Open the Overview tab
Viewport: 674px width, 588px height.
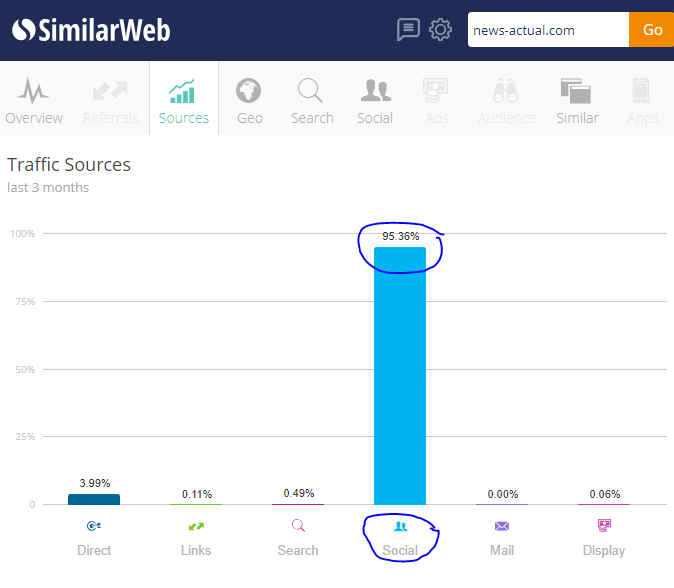click(x=34, y=101)
